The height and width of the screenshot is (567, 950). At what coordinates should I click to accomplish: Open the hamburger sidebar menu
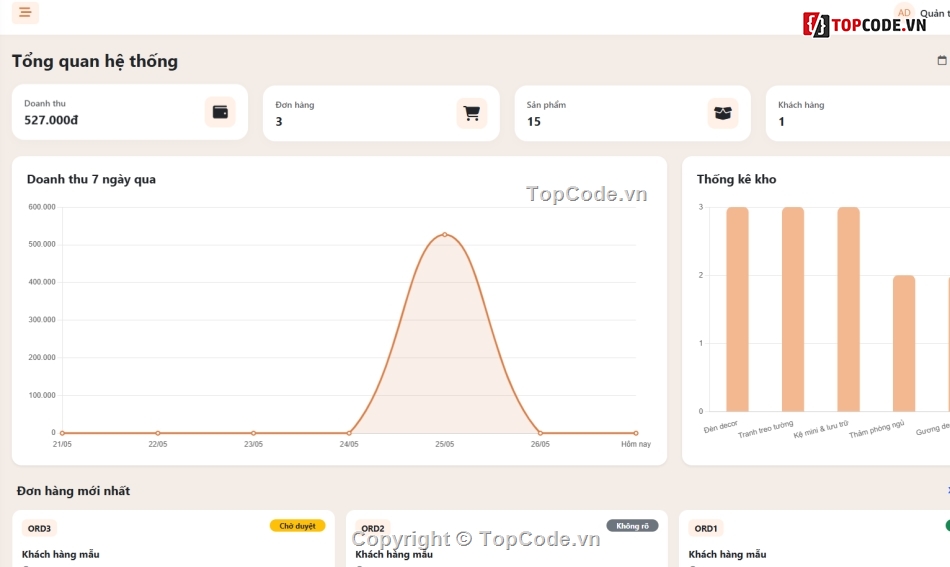[25, 12]
